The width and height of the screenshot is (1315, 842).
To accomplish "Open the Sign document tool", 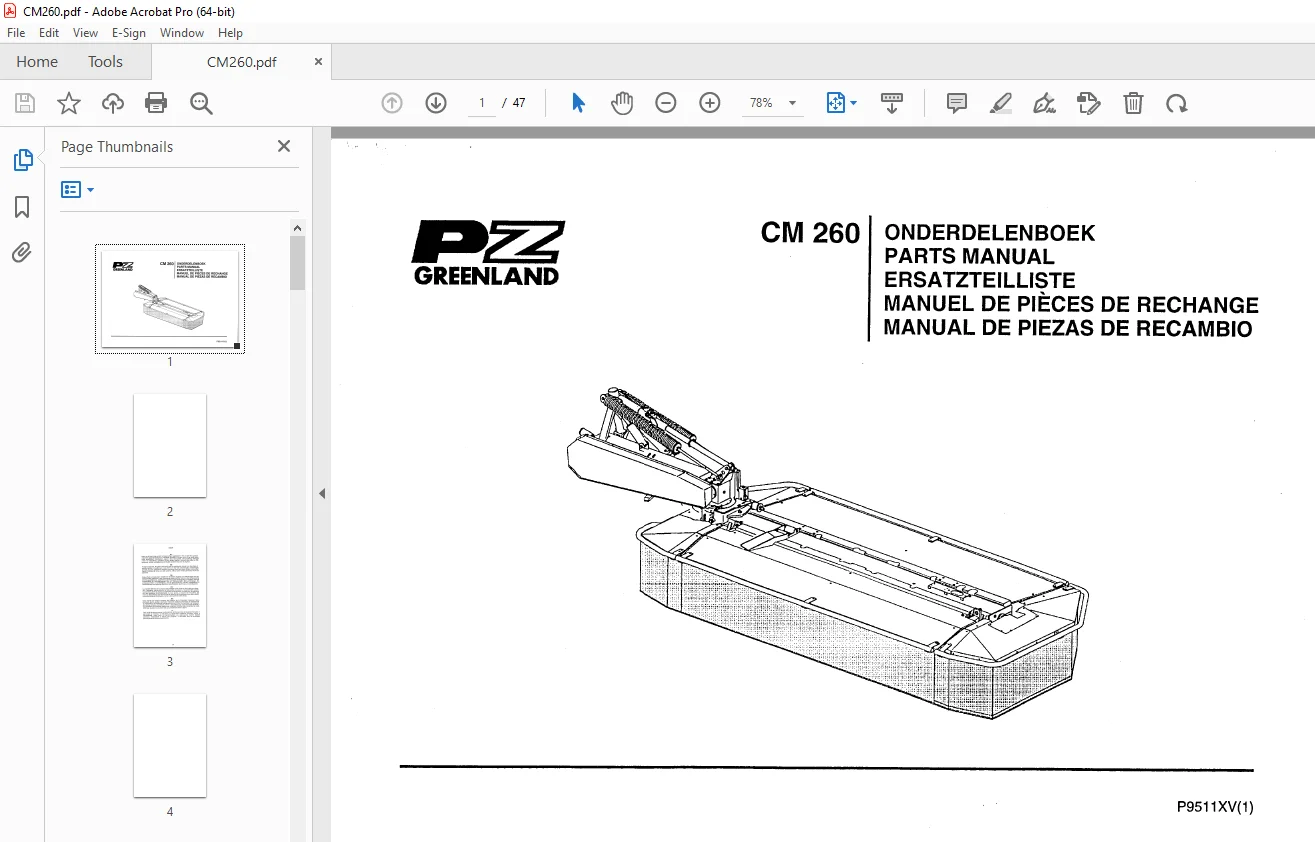I will pyautogui.click(x=1045, y=103).
